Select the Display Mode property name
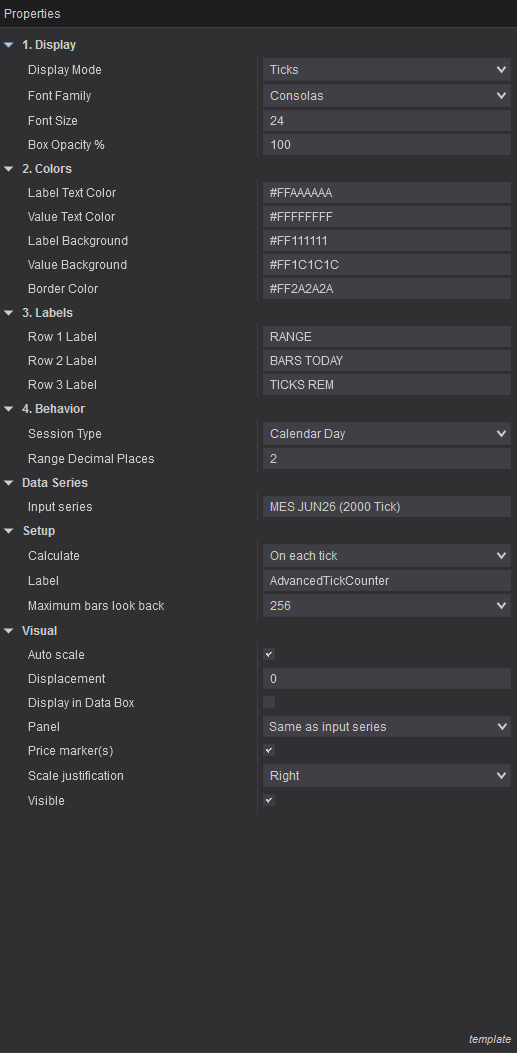Image resolution: width=517 pixels, height=1053 pixels. (64, 70)
